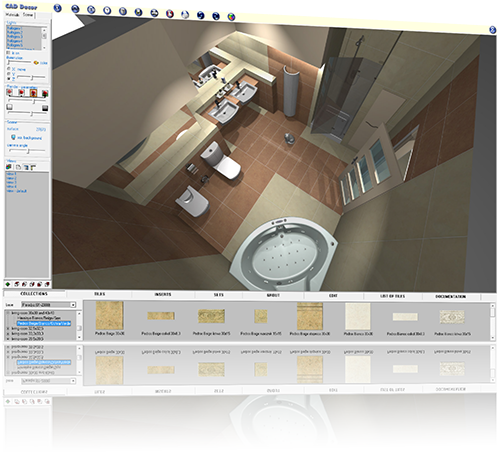This screenshot has height=452, width=500.
Task: Click the third icon in the Views toolbar
Action: (x=26, y=167)
